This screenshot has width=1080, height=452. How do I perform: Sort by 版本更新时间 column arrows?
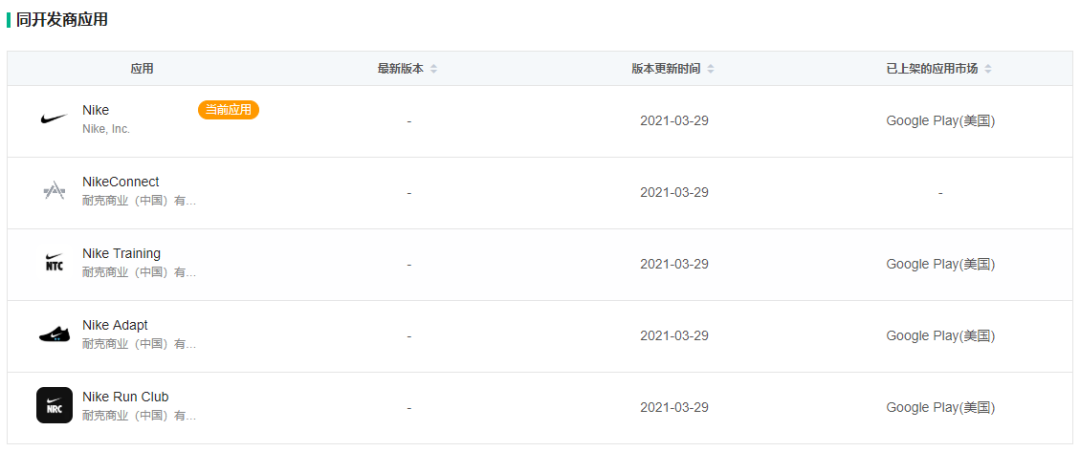pos(710,69)
